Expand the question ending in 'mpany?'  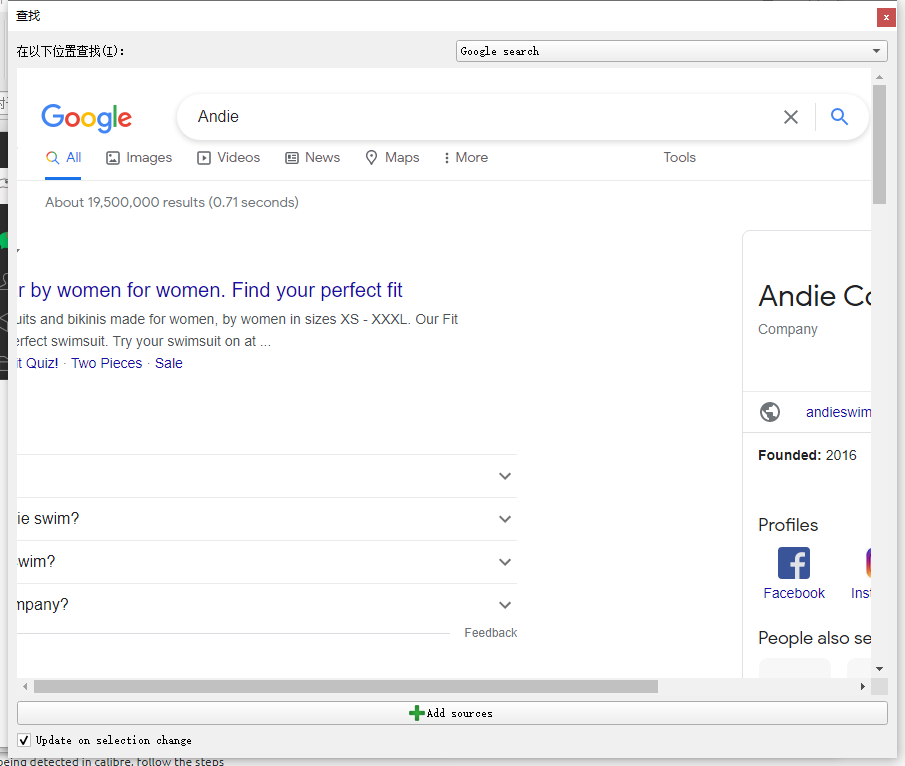[505, 605]
